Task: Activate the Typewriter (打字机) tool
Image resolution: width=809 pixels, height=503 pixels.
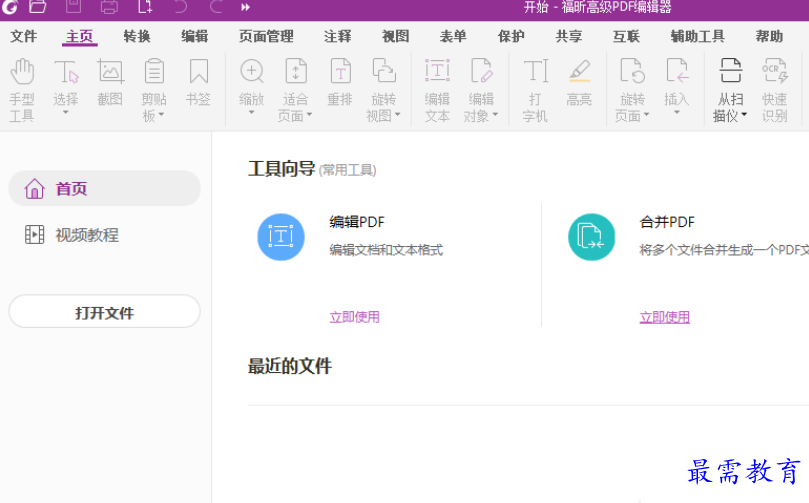Action: pos(535,90)
